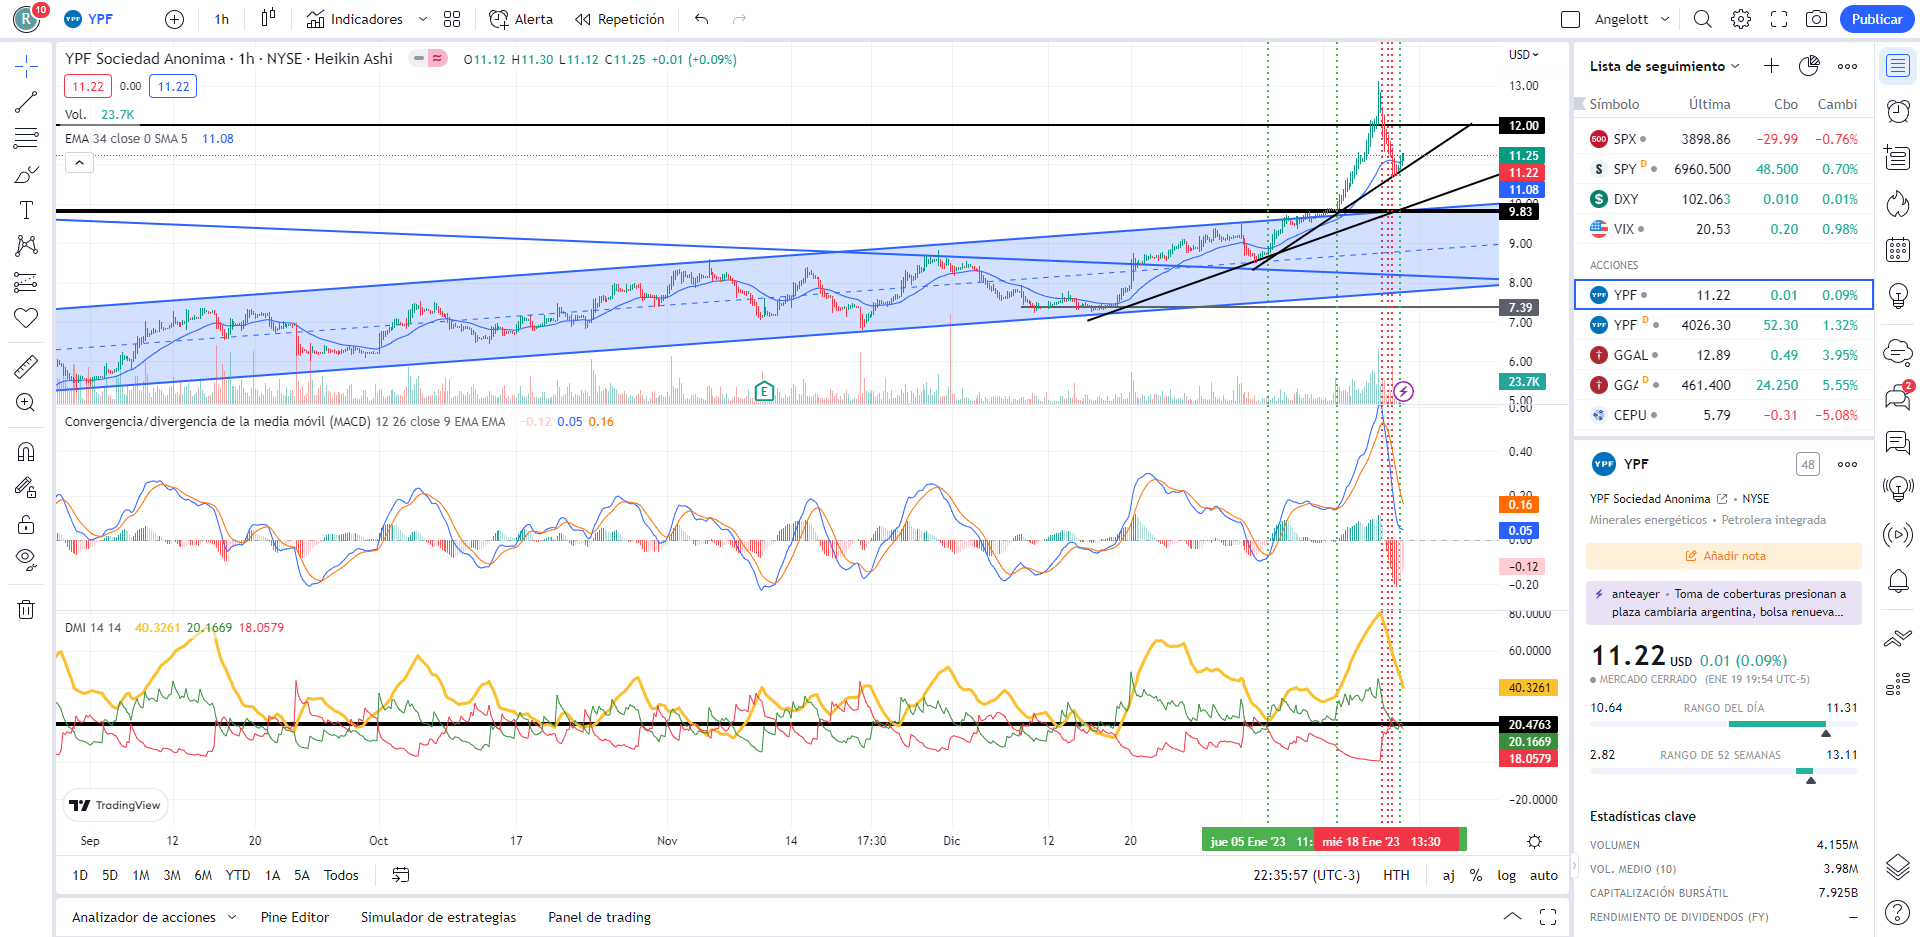Delete drawings with the trash icon
This screenshot has width=1920, height=937.
pos(26,609)
